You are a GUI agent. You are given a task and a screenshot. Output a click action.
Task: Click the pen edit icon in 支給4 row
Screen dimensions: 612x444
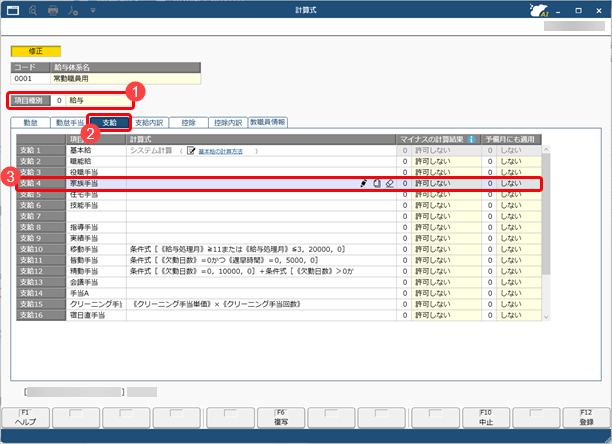point(364,184)
